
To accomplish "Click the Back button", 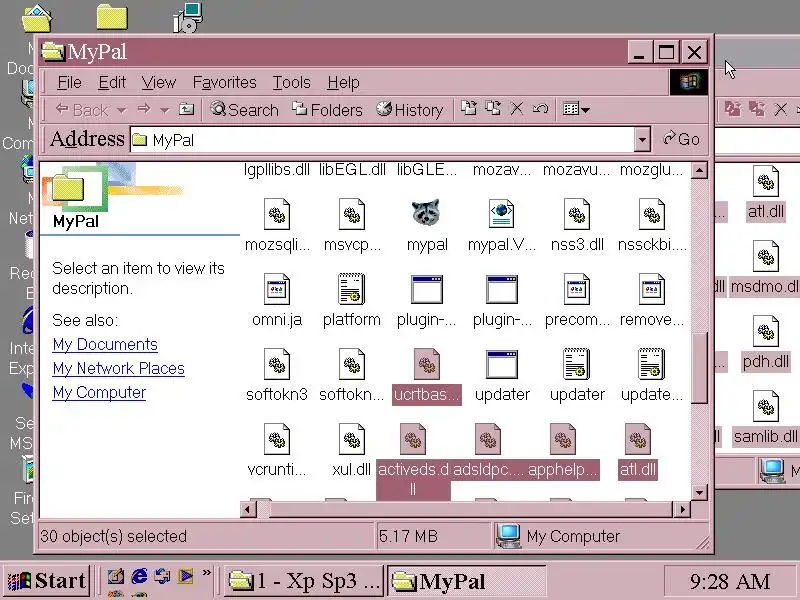I will pyautogui.click(x=82, y=110).
